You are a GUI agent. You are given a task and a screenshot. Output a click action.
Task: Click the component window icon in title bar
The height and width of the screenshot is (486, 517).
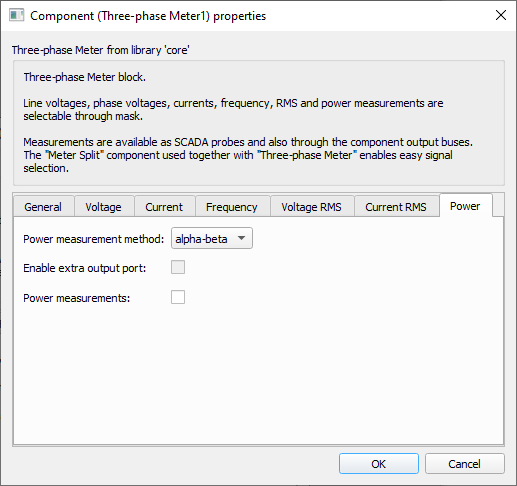[16, 15]
